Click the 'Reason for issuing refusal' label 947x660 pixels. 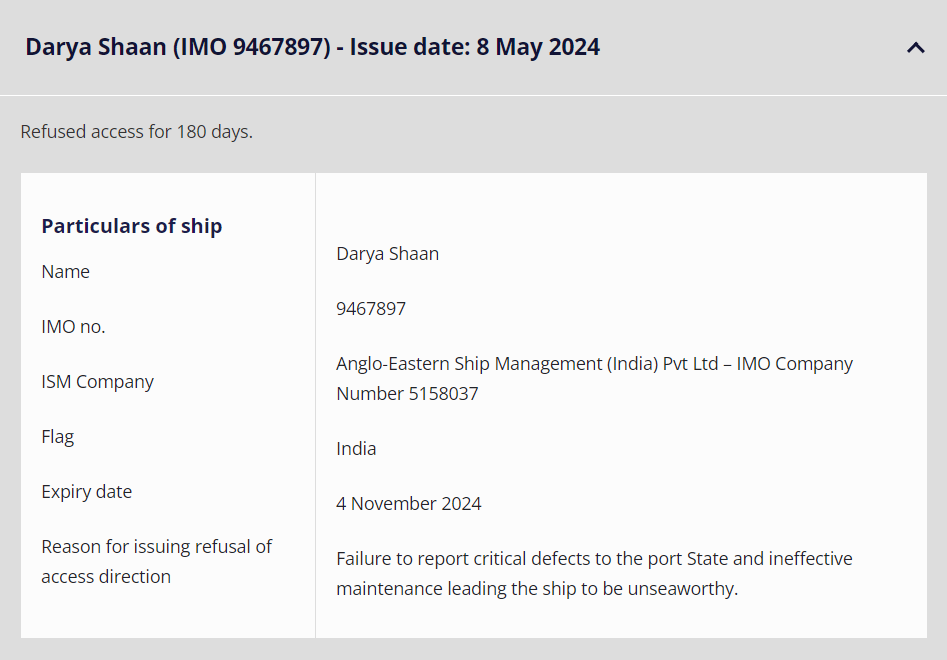[x=157, y=547]
